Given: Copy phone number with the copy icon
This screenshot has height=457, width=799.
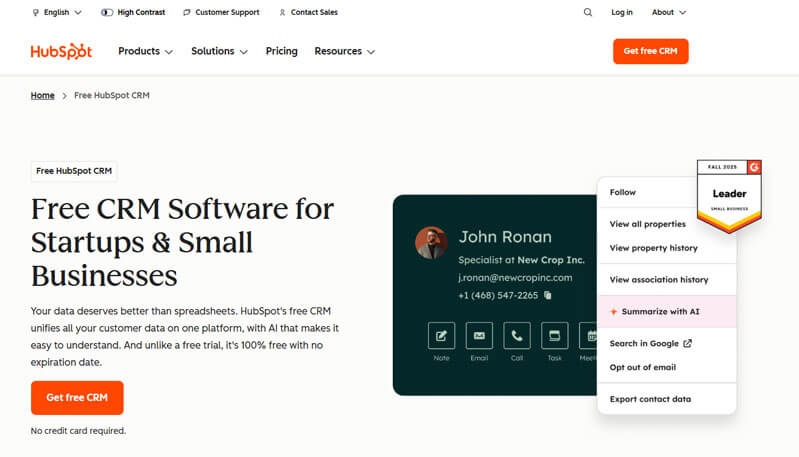Looking at the screenshot, I should point(548,295).
